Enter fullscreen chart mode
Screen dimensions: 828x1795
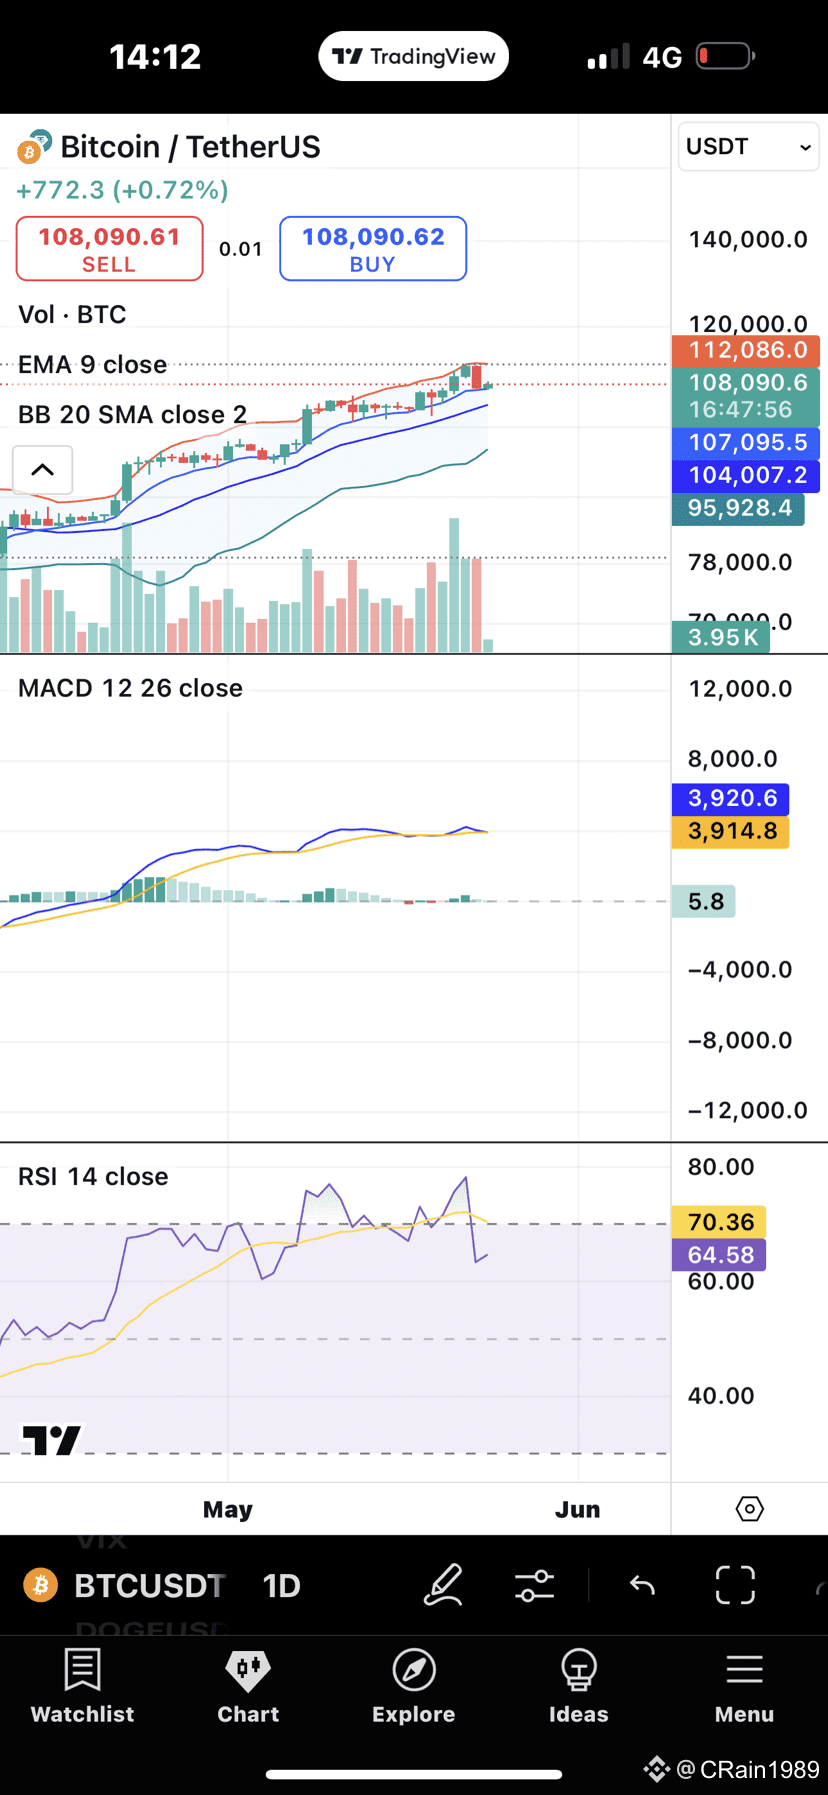(x=735, y=1585)
